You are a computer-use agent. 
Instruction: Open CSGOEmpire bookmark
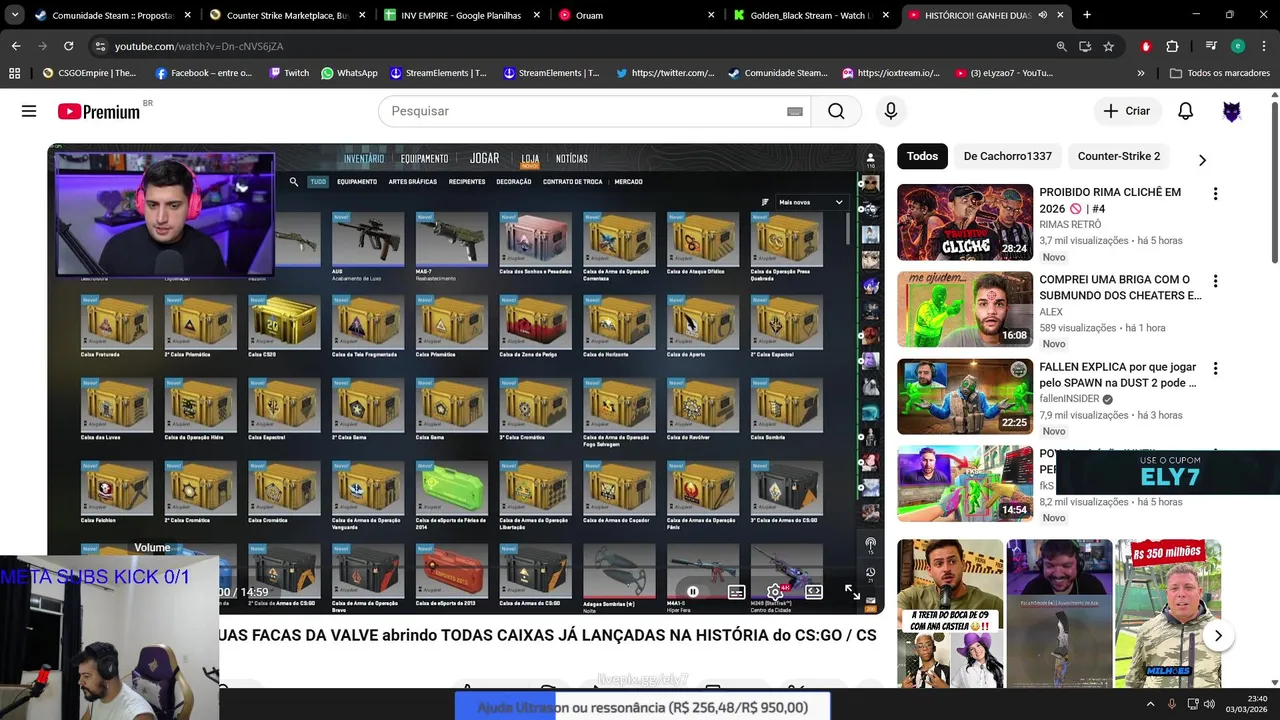[x=89, y=73]
